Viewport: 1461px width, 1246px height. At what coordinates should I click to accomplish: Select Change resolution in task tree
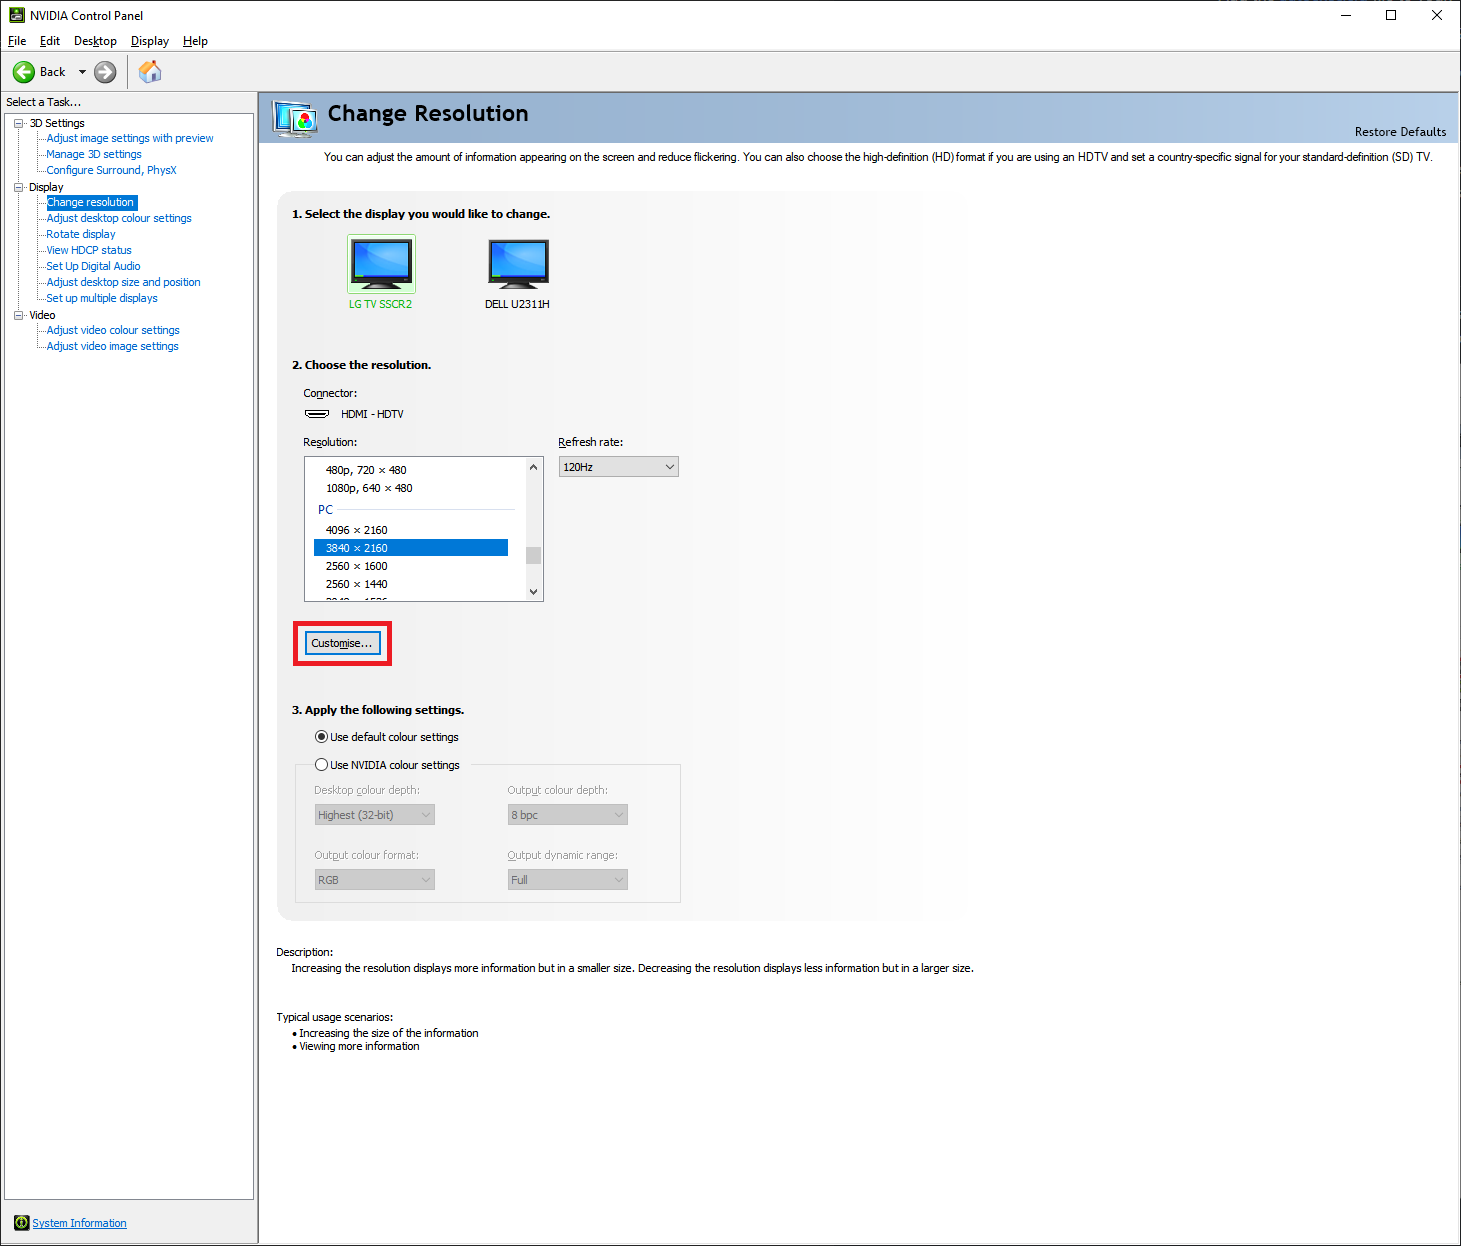point(91,202)
